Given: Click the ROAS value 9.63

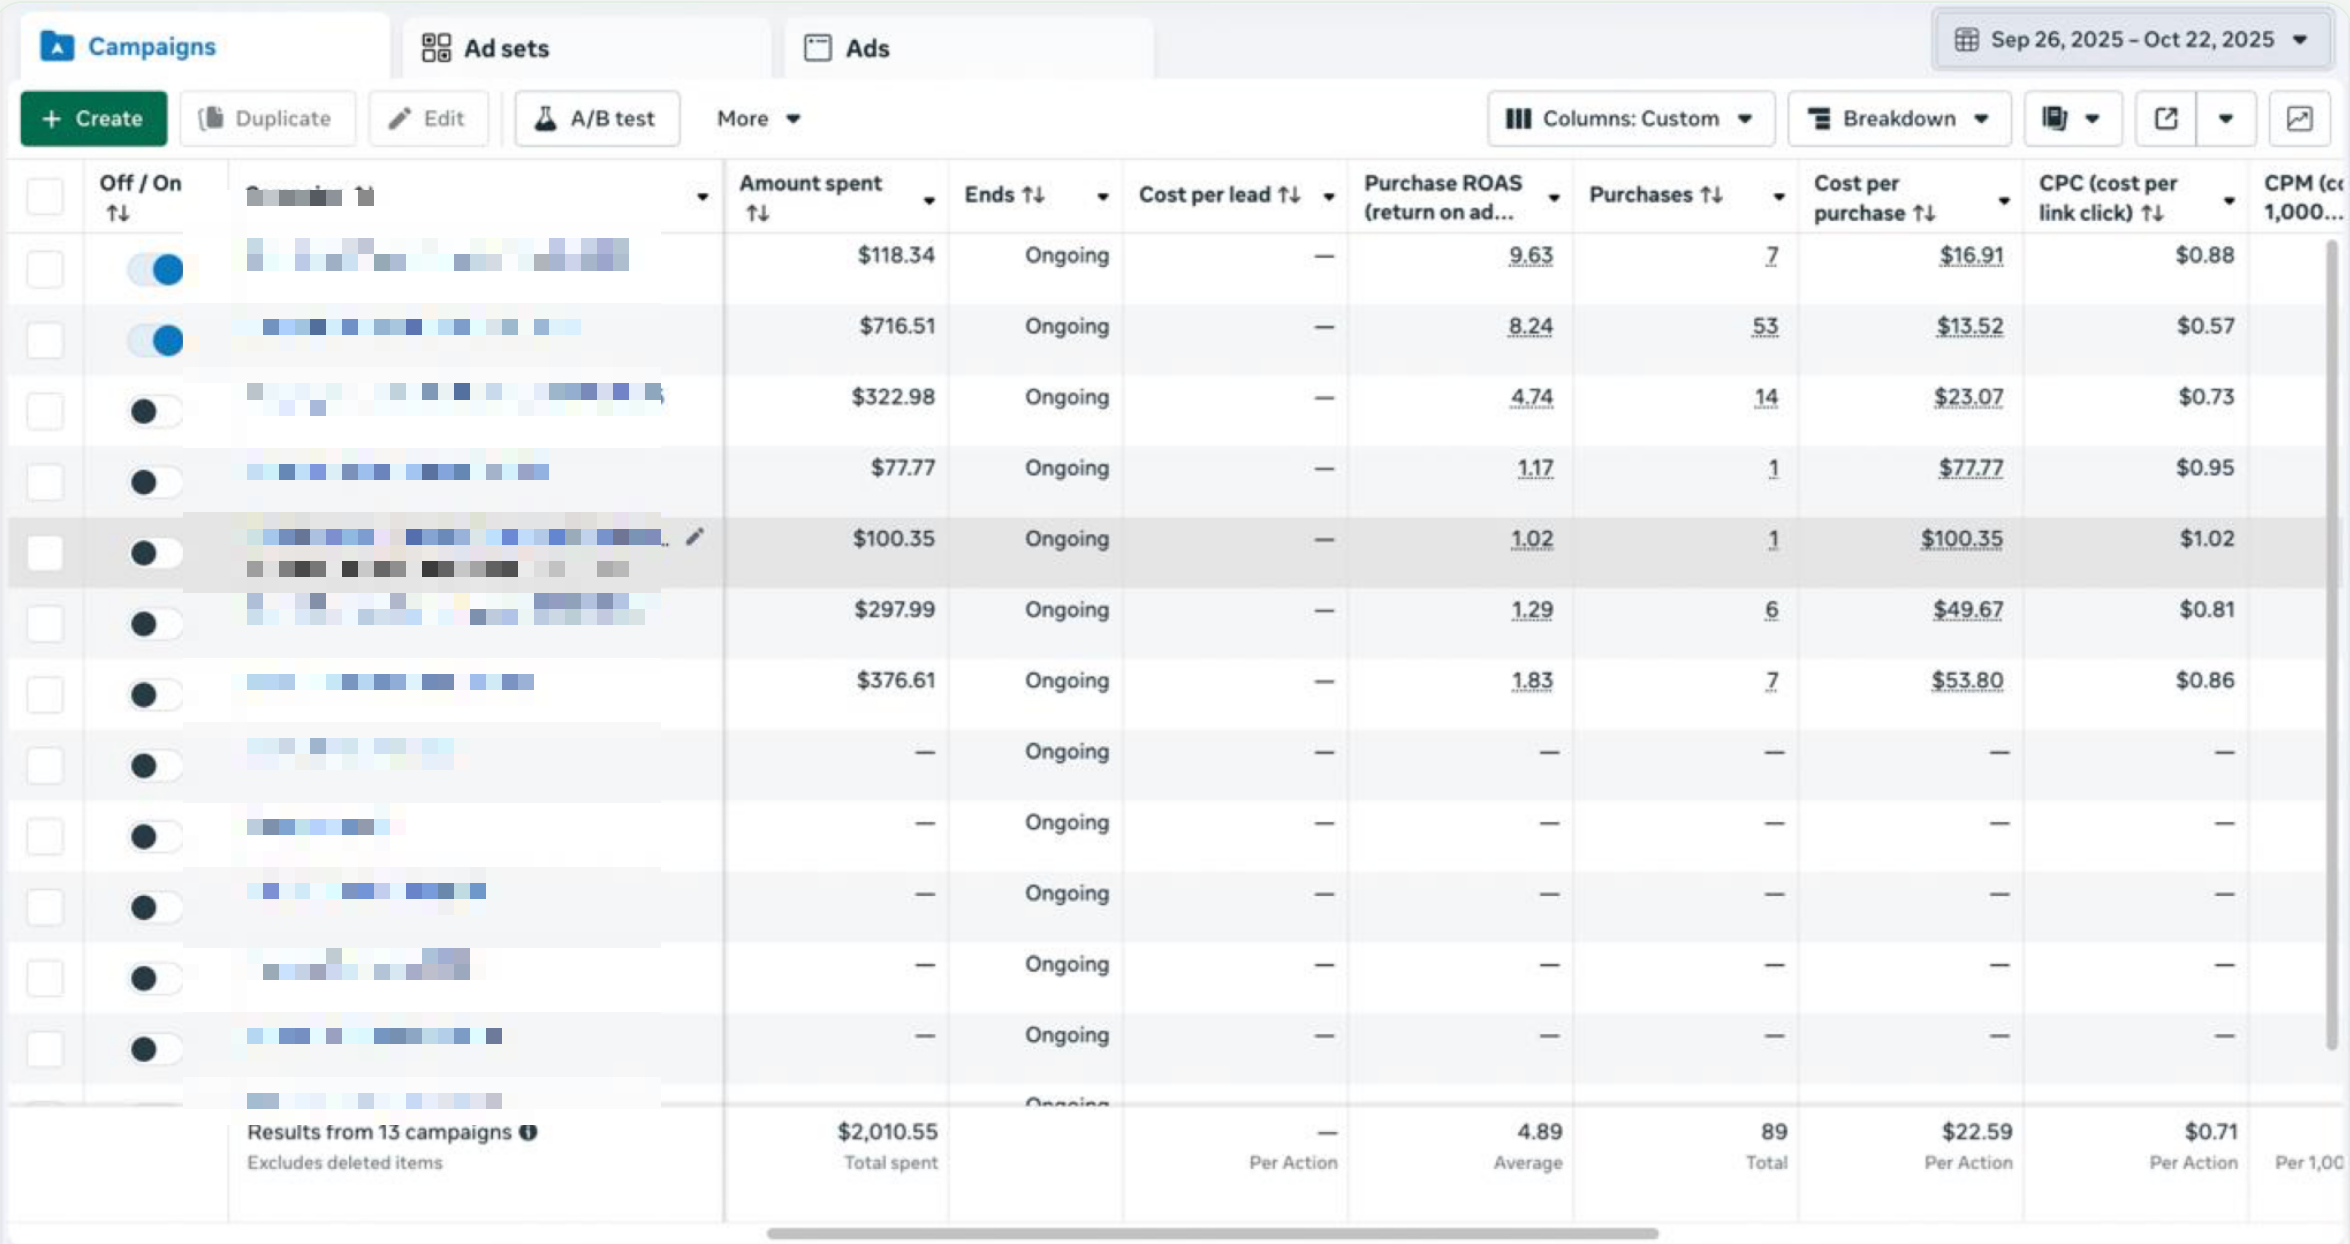Looking at the screenshot, I should (1531, 255).
